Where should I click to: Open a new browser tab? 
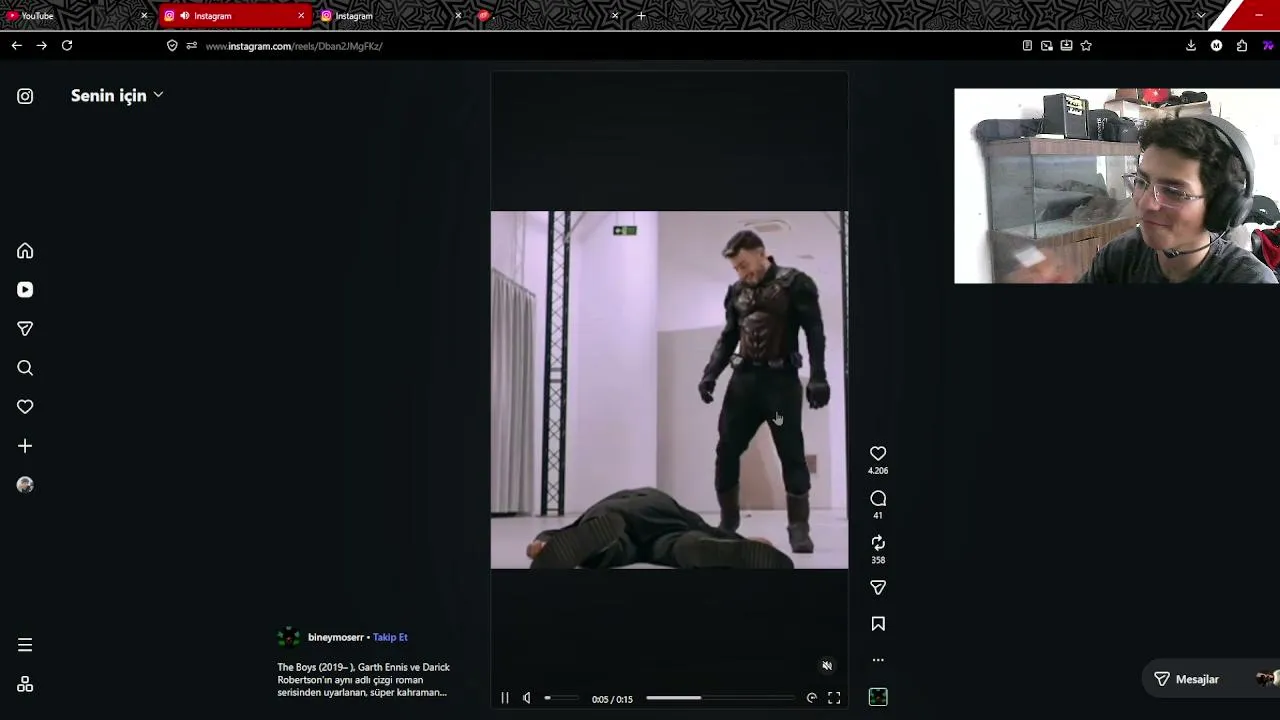(641, 16)
